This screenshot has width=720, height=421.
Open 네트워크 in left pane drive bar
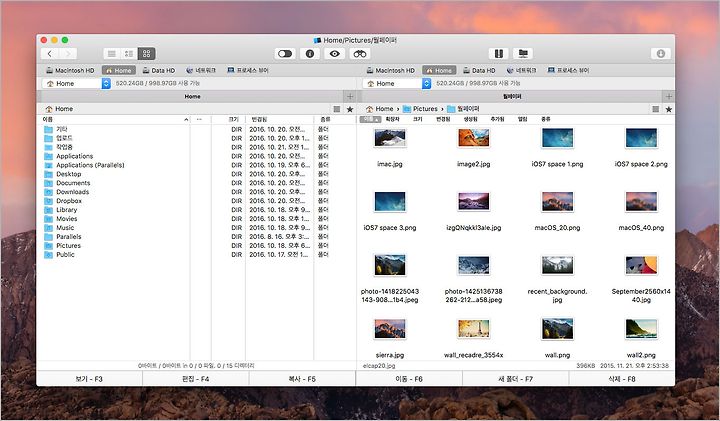(201, 70)
